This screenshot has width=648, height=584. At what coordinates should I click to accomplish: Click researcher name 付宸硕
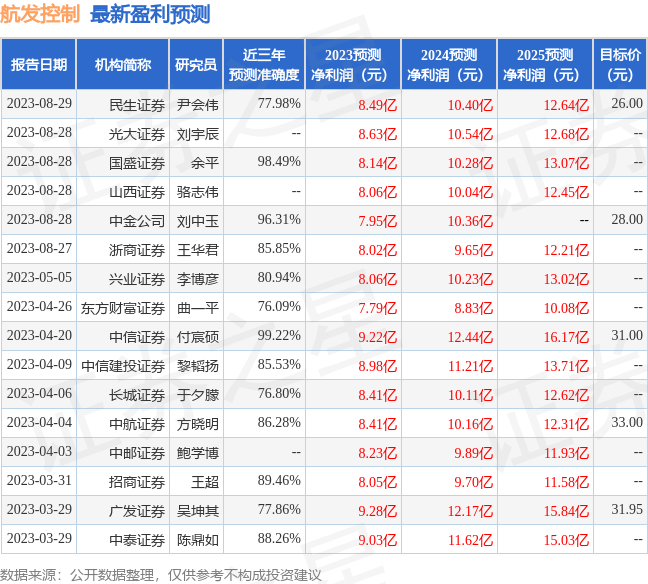[198, 337]
